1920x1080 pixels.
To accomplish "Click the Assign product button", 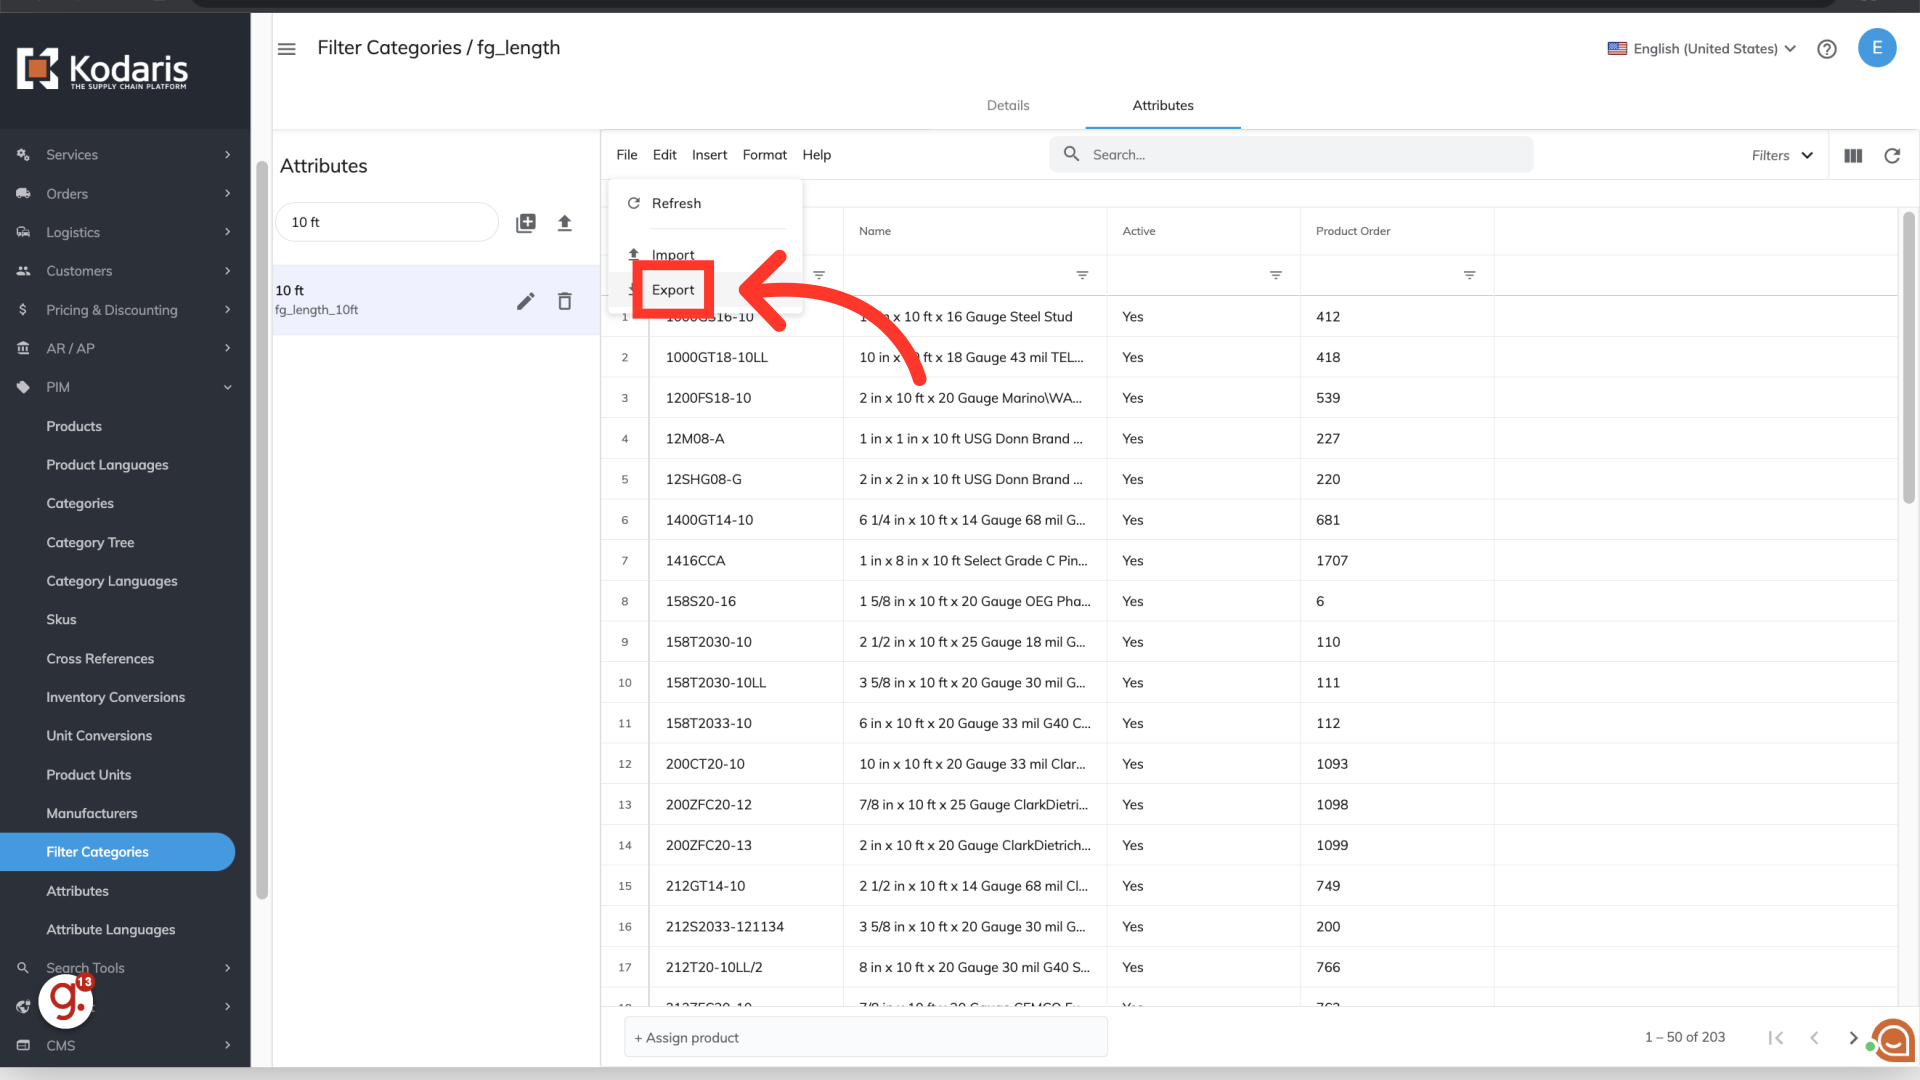I will coord(687,1038).
